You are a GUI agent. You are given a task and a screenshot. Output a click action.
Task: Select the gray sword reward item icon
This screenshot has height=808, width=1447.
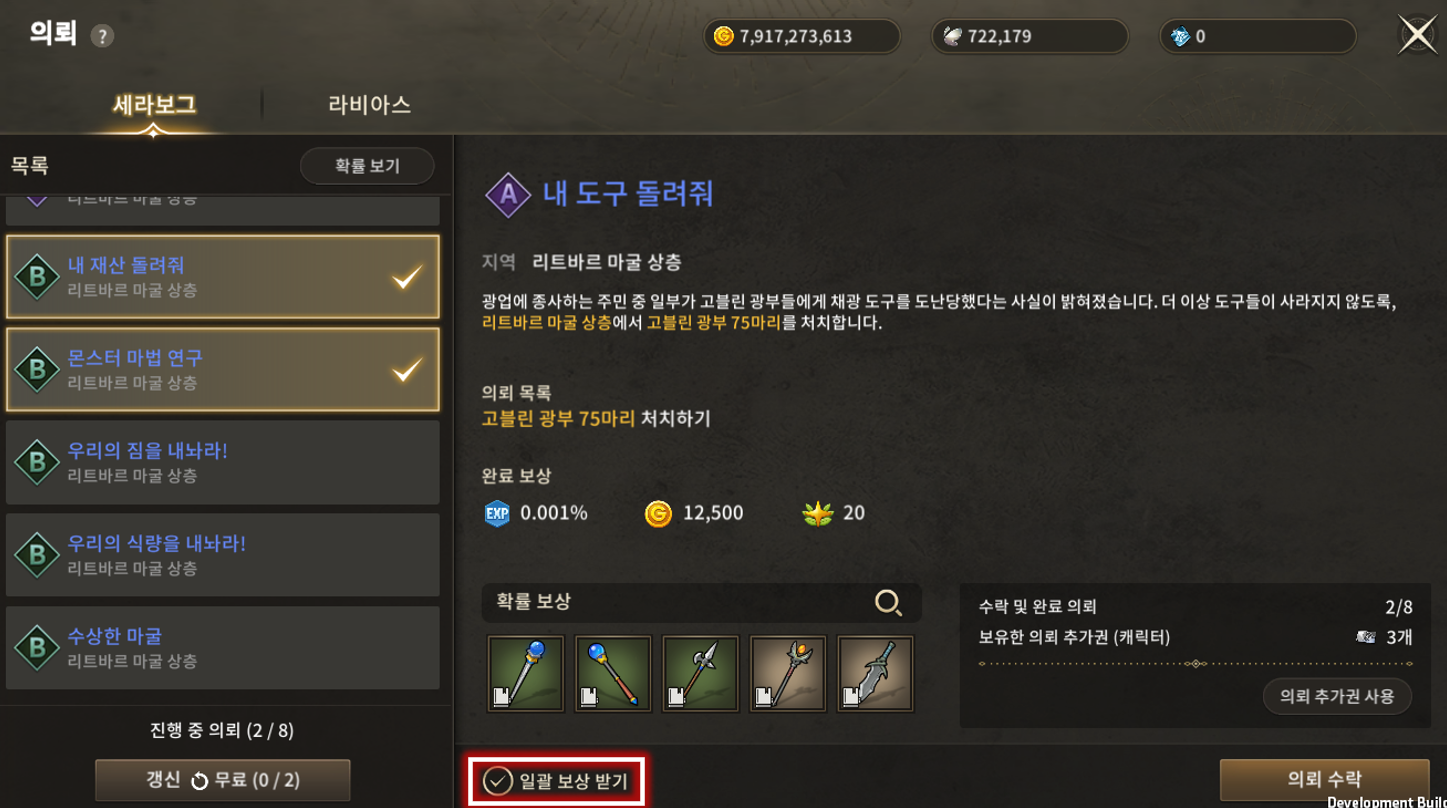click(x=876, y=674)
